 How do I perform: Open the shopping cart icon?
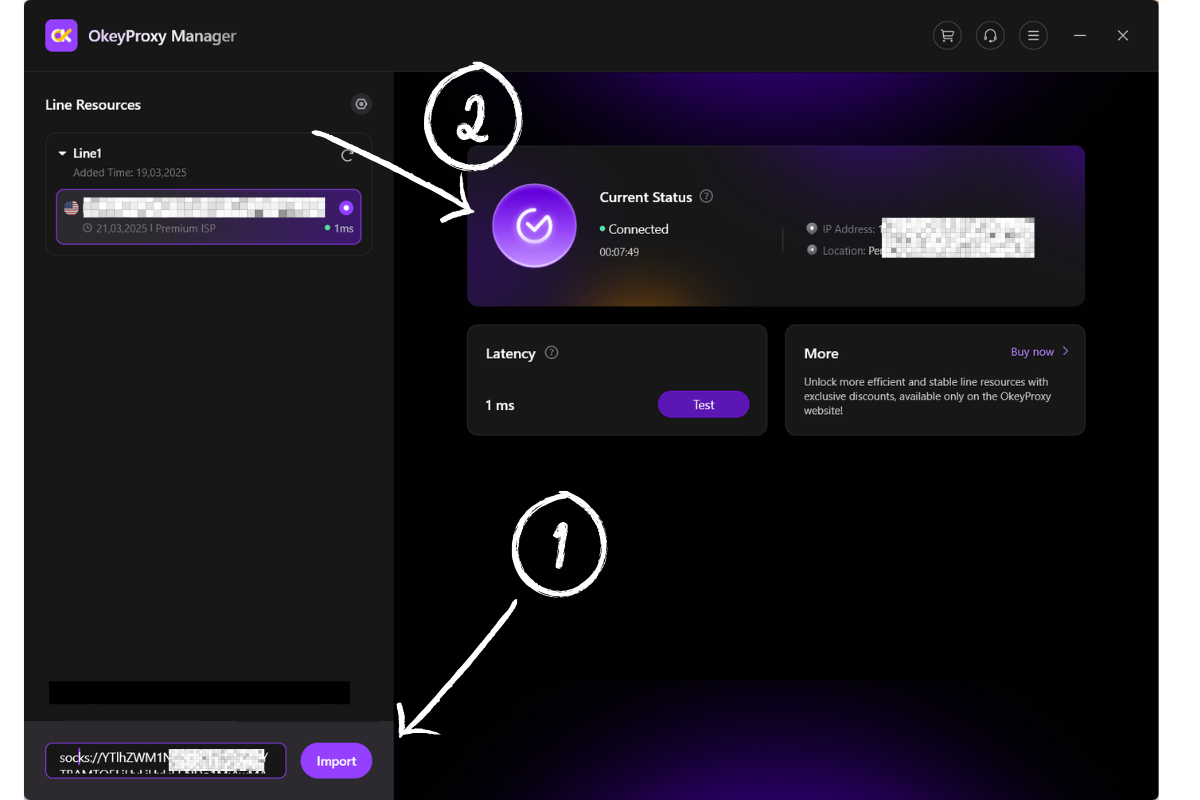pos(947,36)
